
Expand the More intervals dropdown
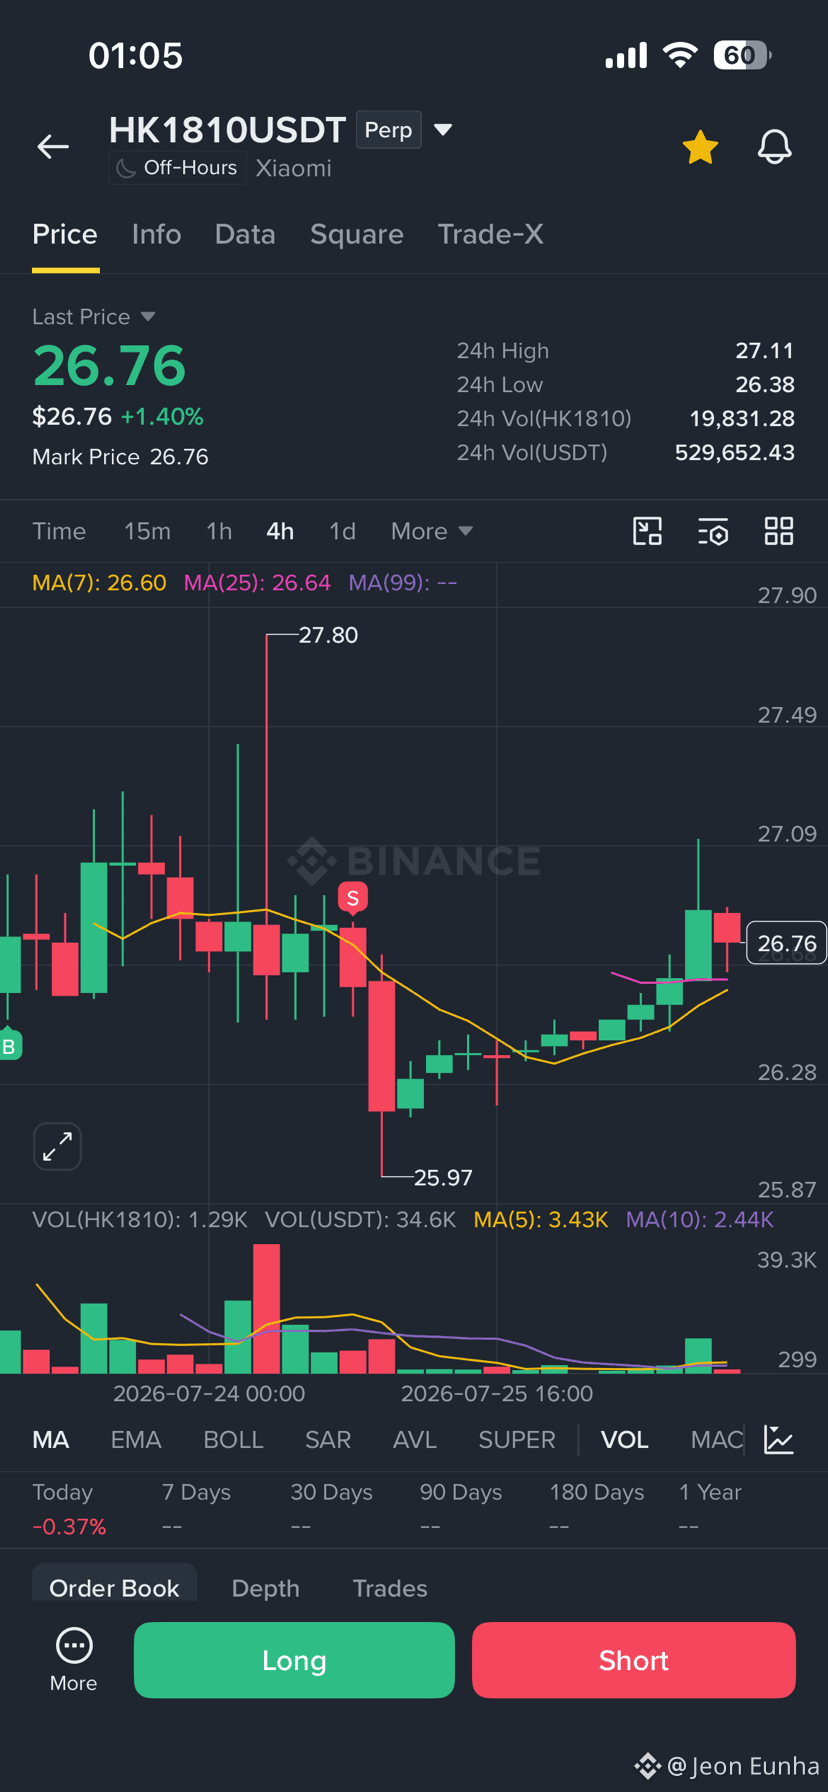click(431, 531)
